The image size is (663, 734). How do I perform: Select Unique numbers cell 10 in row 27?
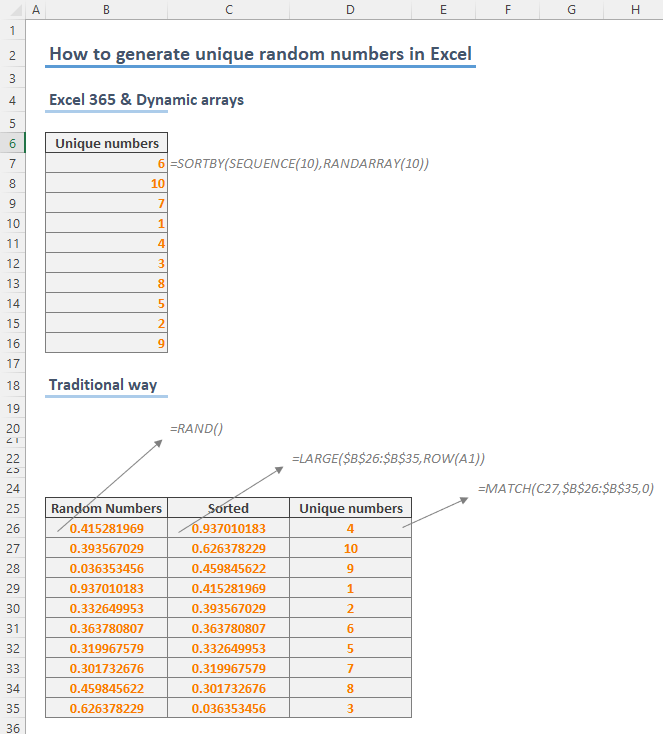351,548
